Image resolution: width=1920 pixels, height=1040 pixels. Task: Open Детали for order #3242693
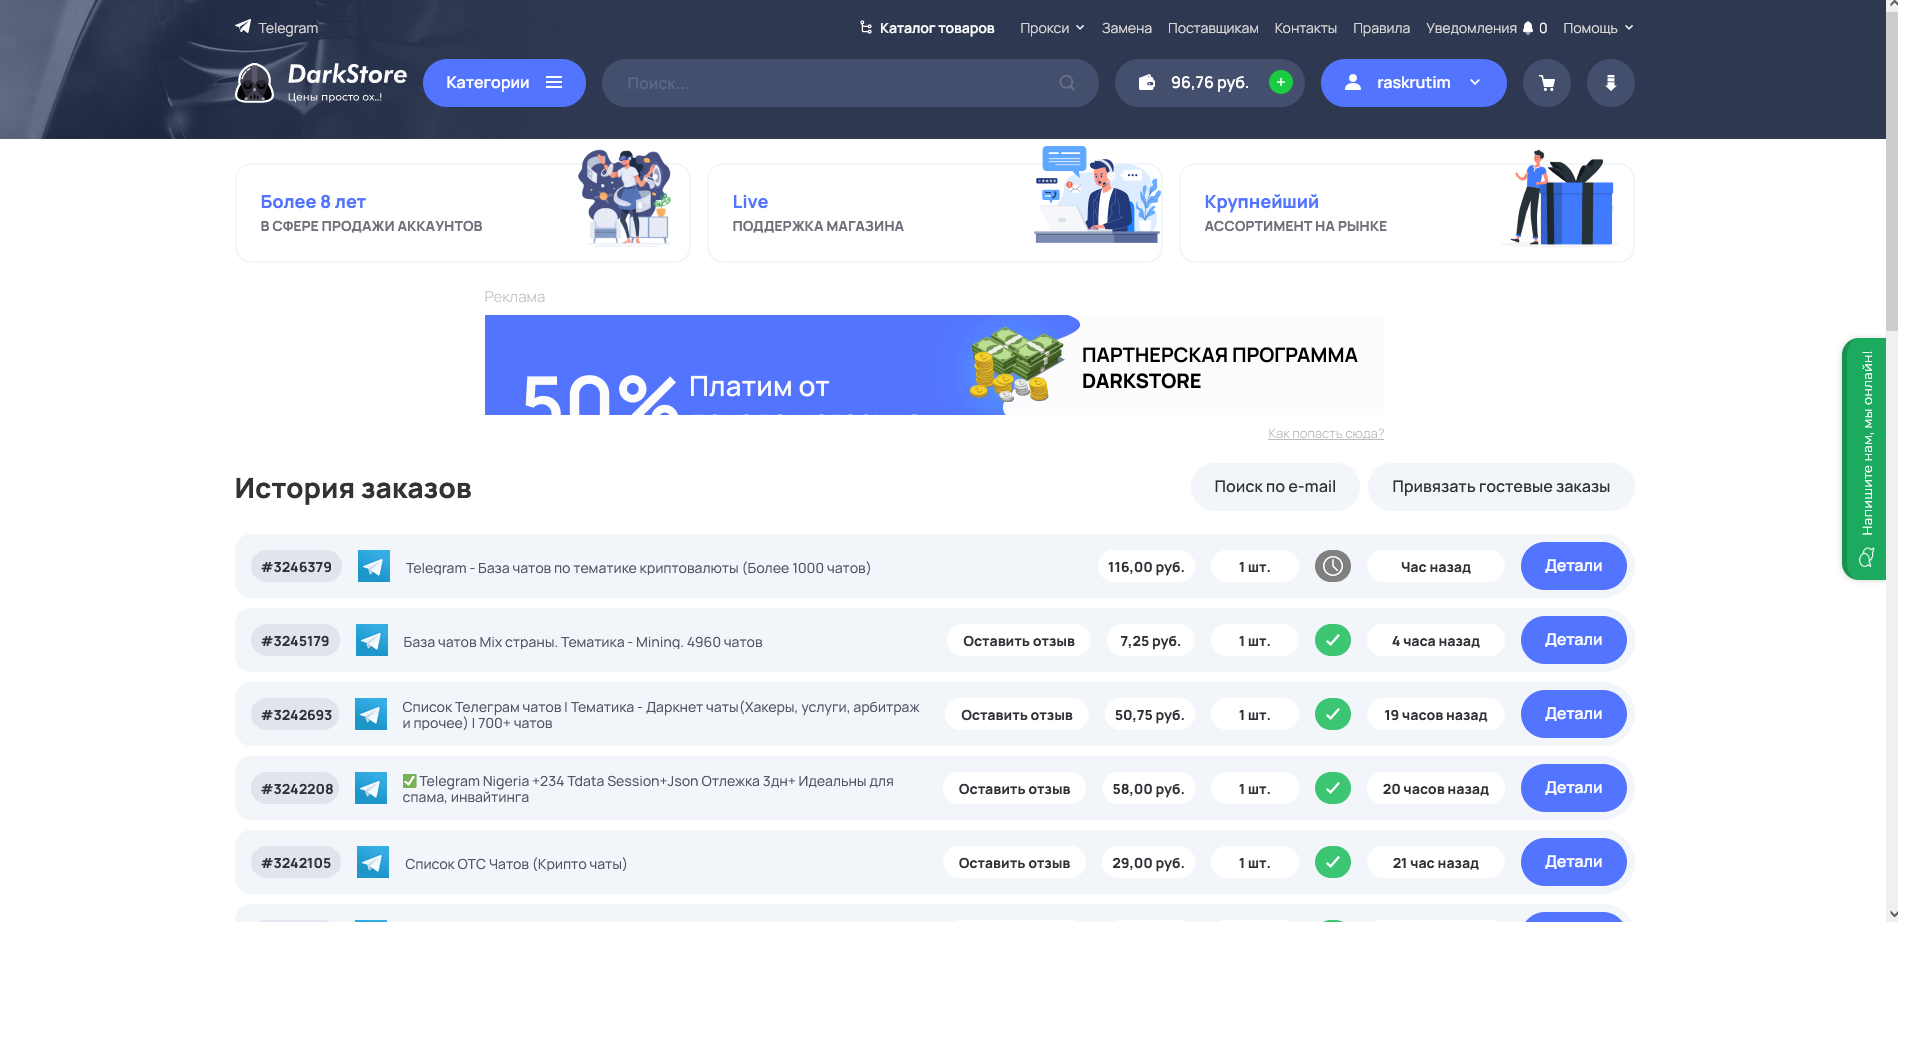pos(1572,715)
